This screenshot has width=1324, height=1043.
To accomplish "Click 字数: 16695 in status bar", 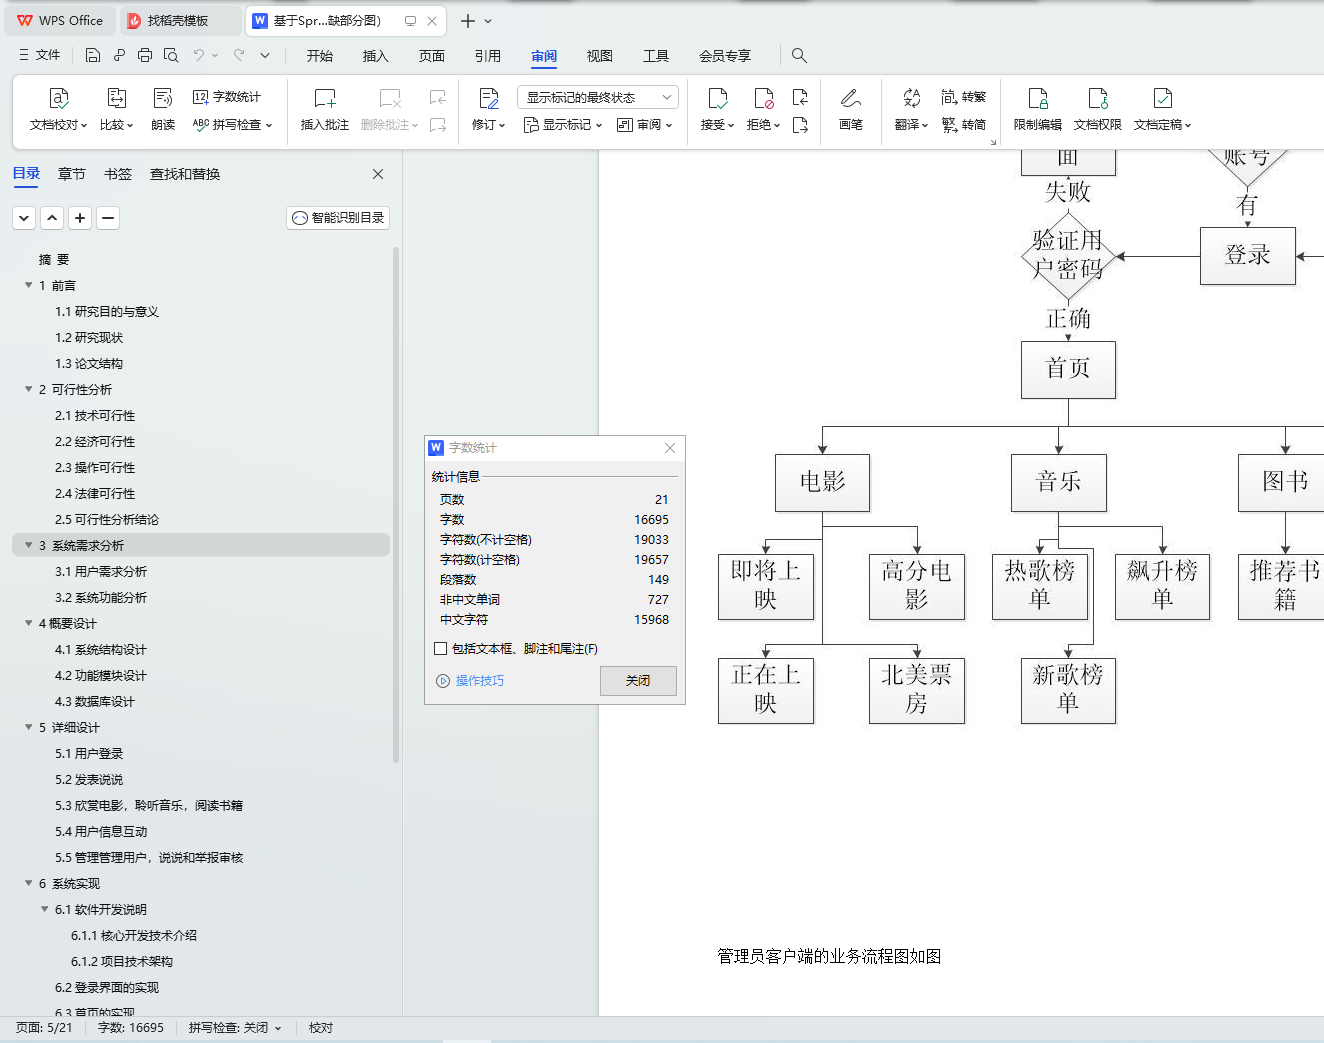I will pyautogui.click(x=131, y=1028).
